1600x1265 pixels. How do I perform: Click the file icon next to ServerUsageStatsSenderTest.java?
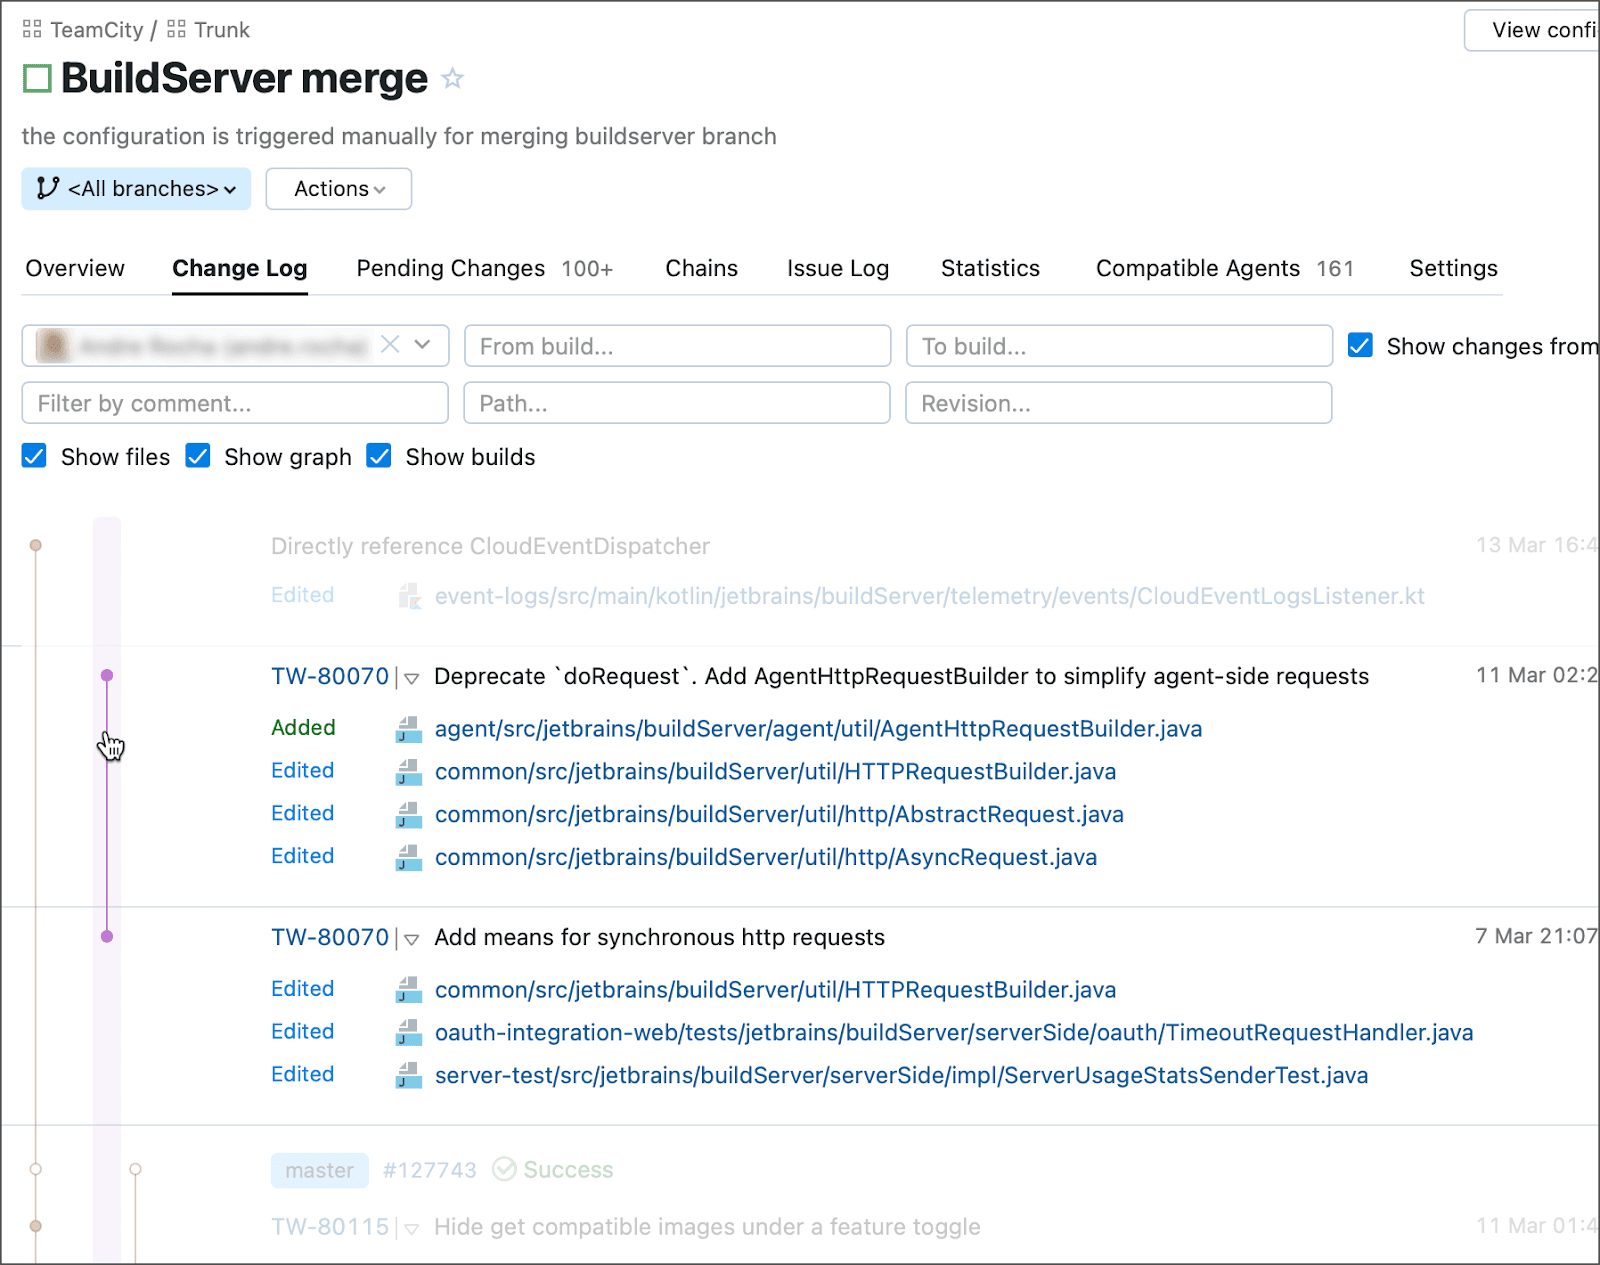[409, 1076]
